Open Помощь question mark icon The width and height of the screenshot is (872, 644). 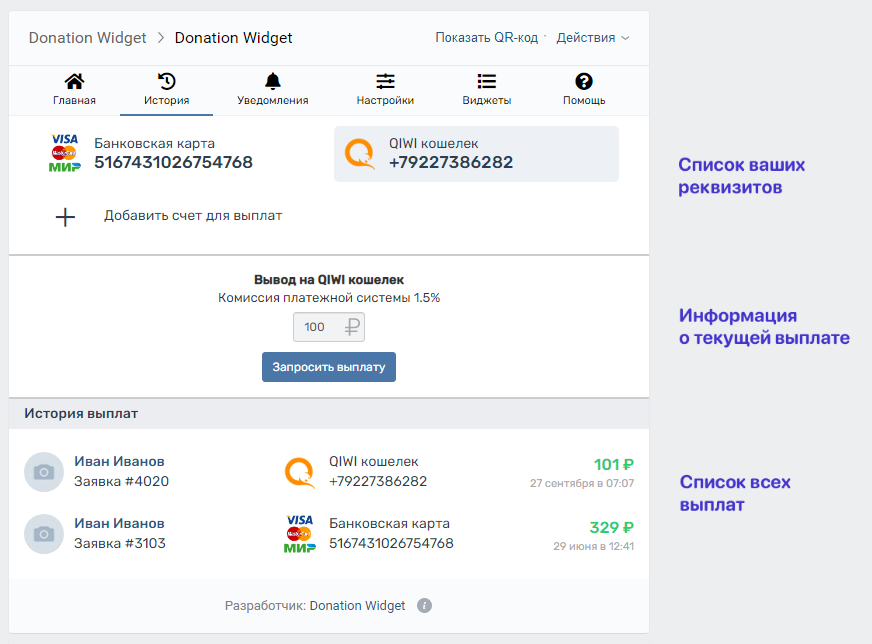[584, 81]
